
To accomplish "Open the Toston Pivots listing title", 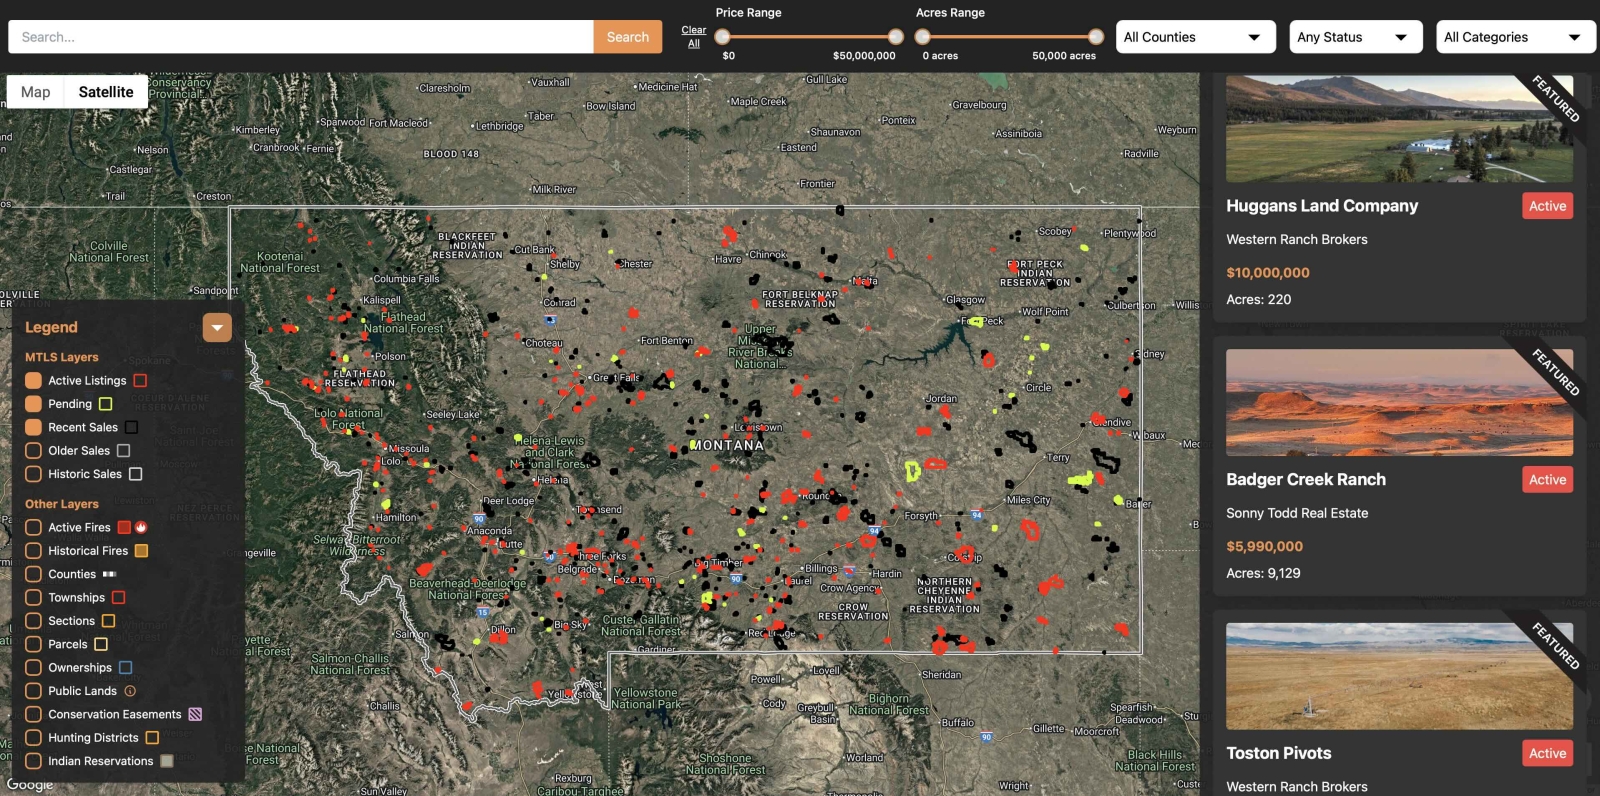I will (x=1279, y=753).
